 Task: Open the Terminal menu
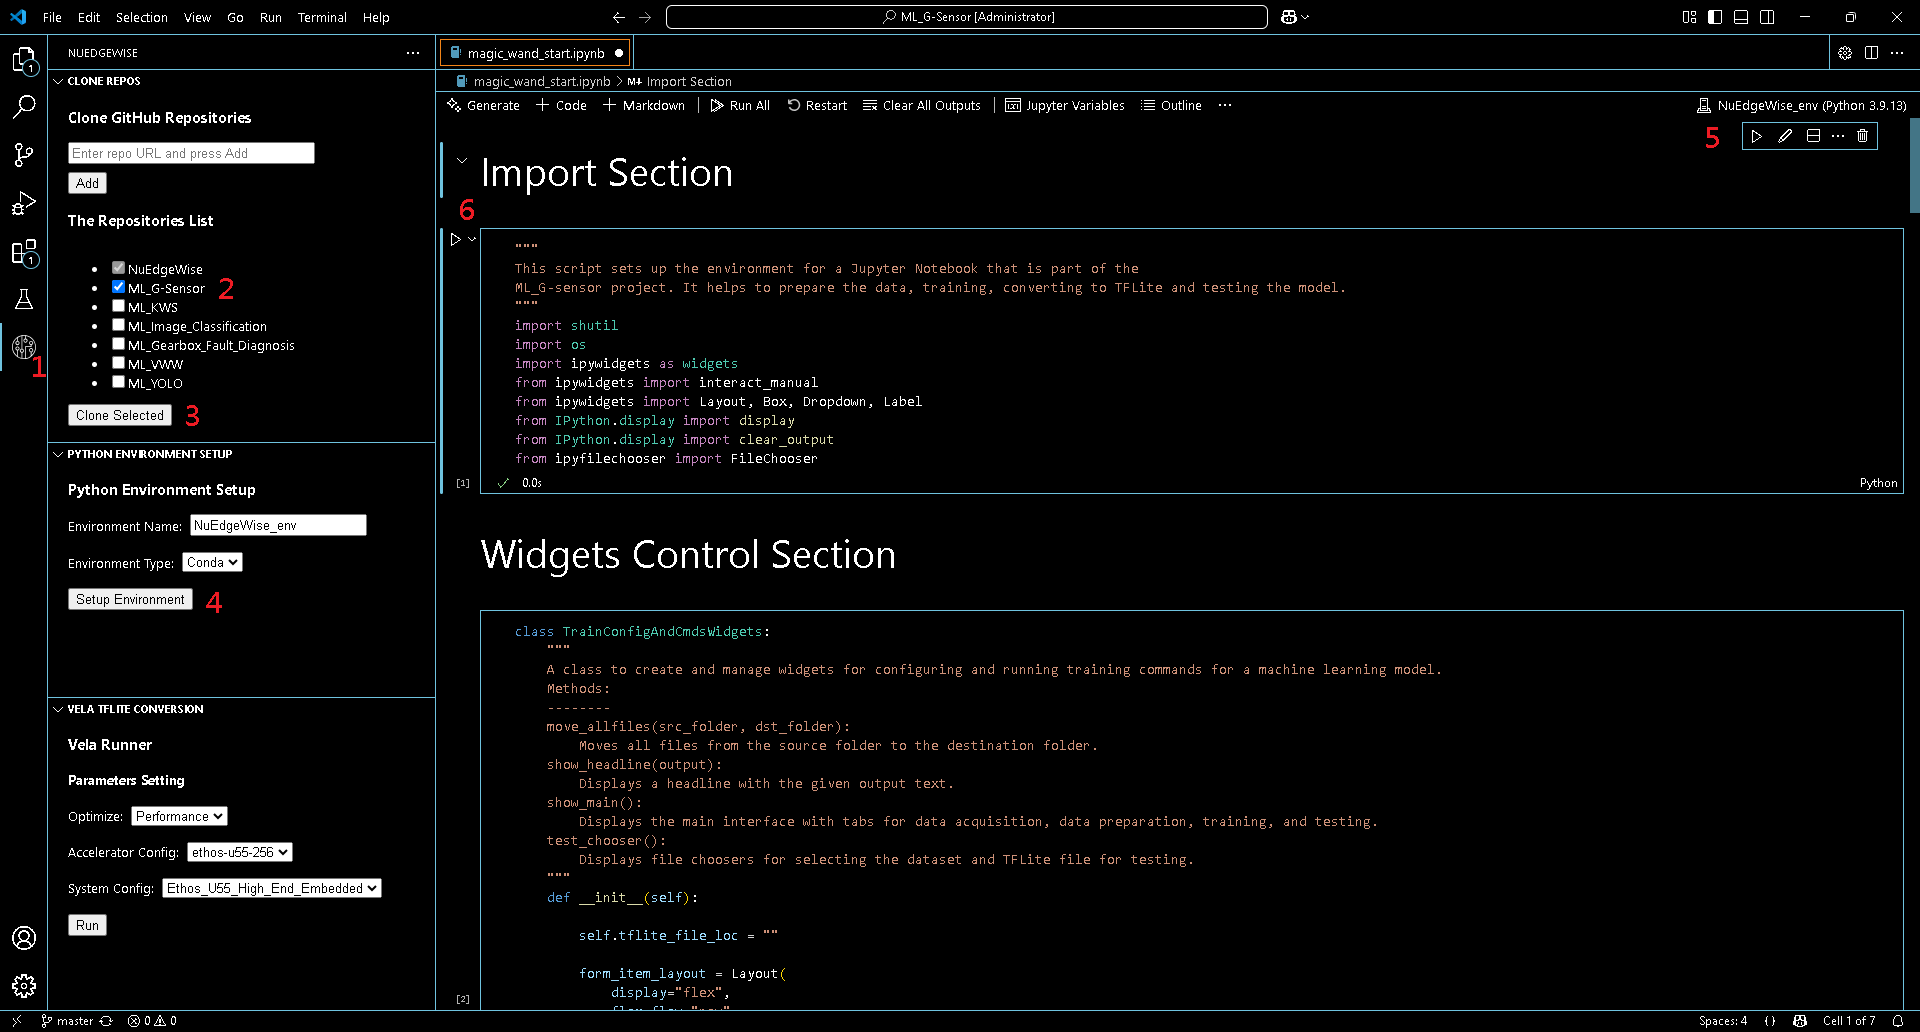(x=322, y=17)
